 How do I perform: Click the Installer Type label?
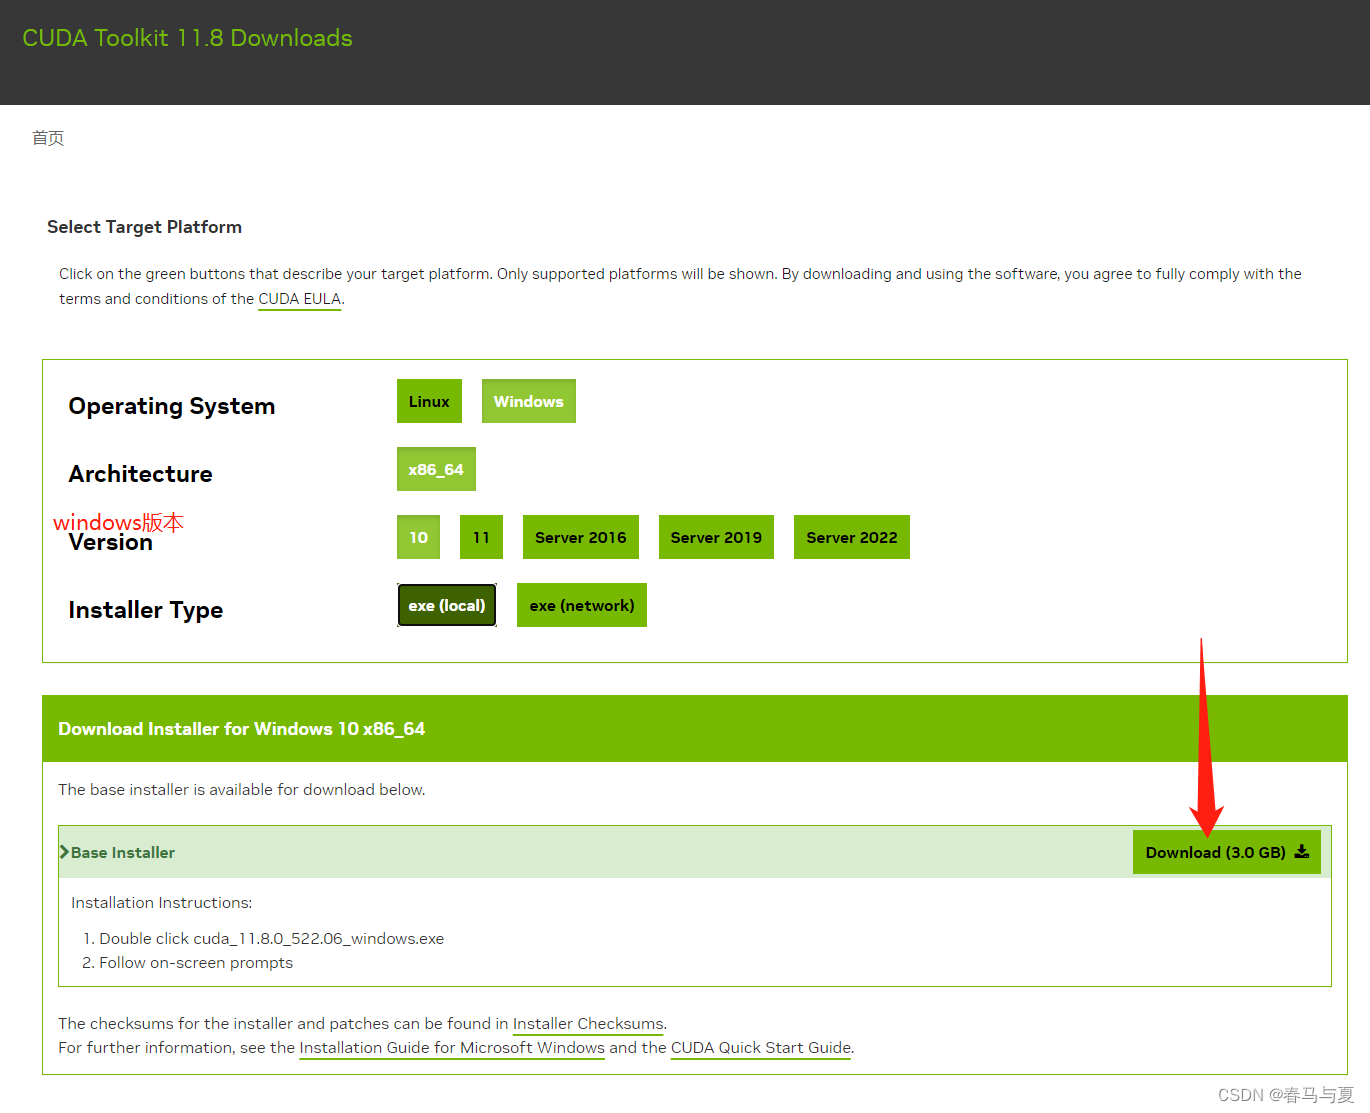tap(146, 610)
